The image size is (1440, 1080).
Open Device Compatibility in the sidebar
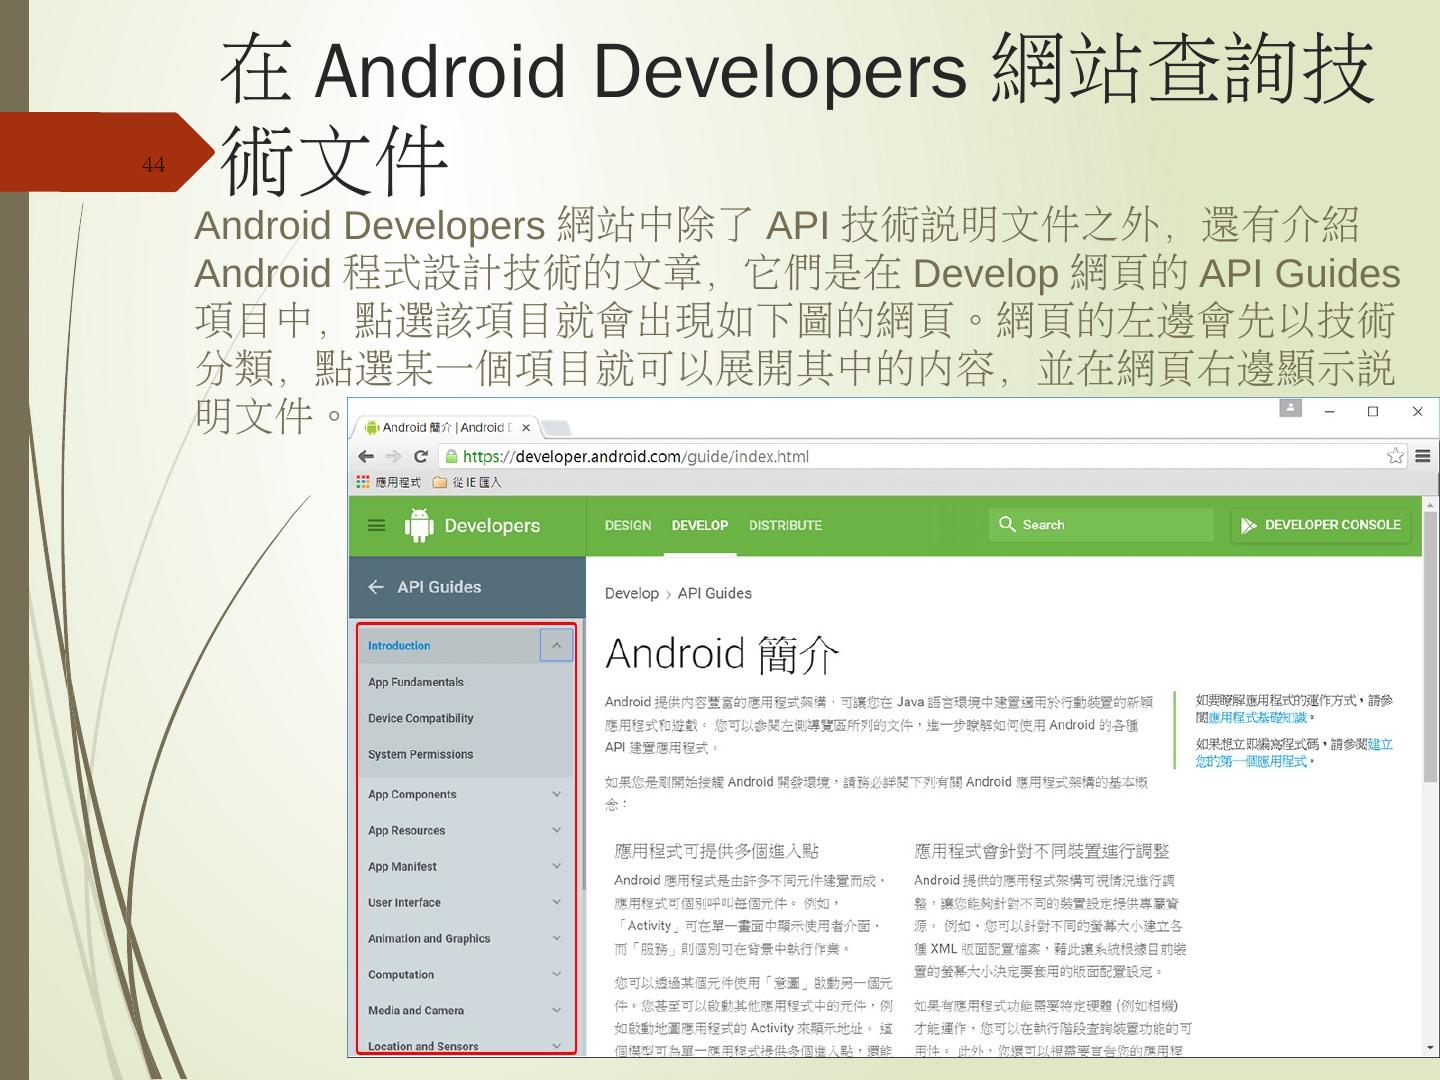pyautogui.click(x=421, y=718)
